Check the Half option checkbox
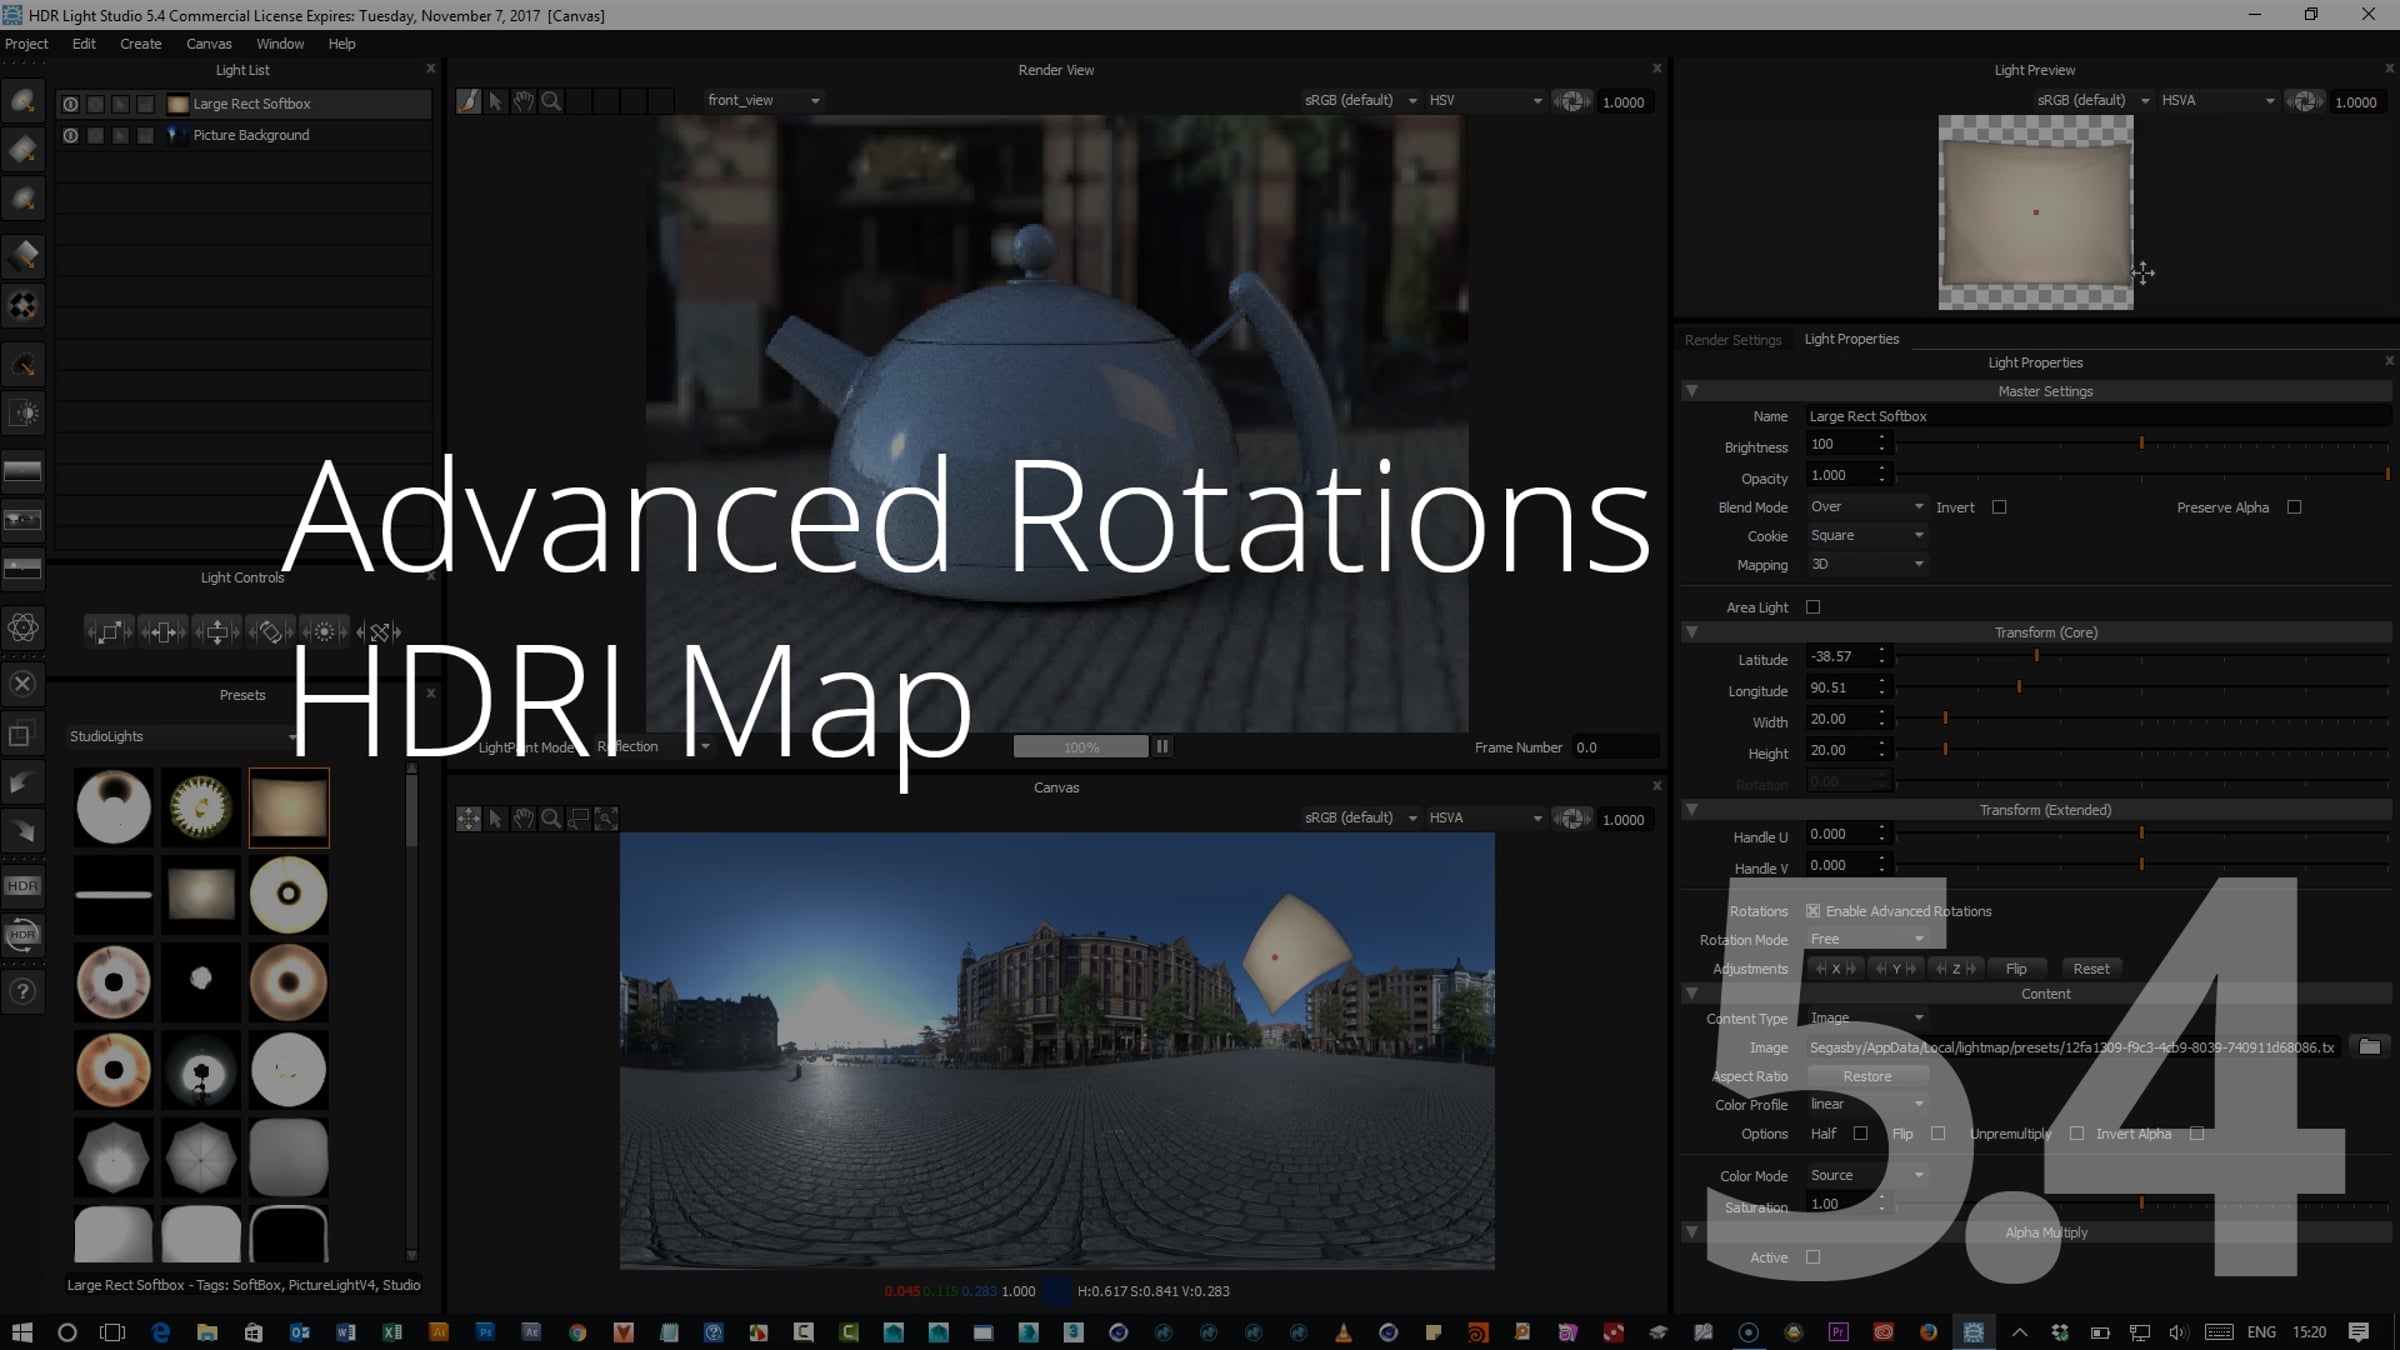The image size is (2400, 1350). 1860,1133
